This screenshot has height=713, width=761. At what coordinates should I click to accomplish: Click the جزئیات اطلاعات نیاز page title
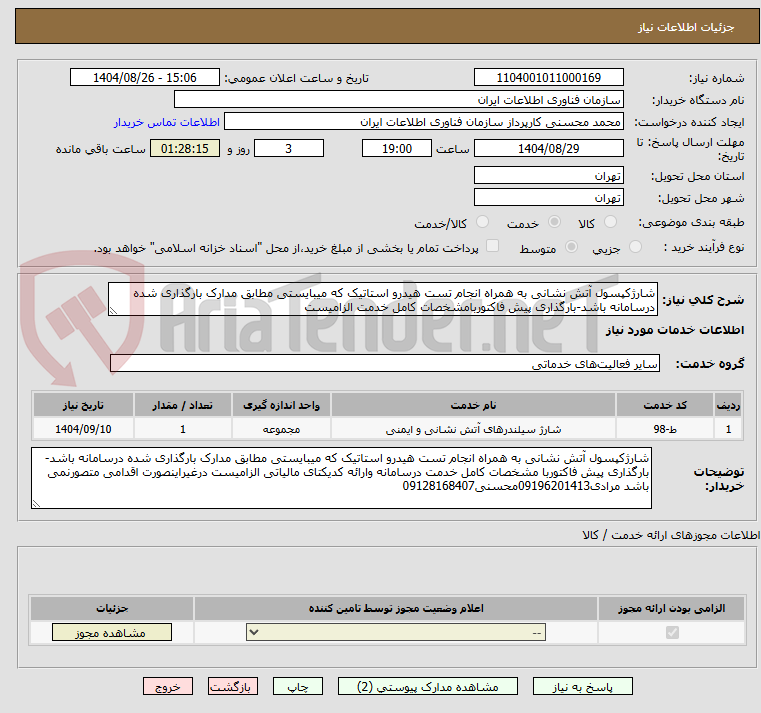686,27
